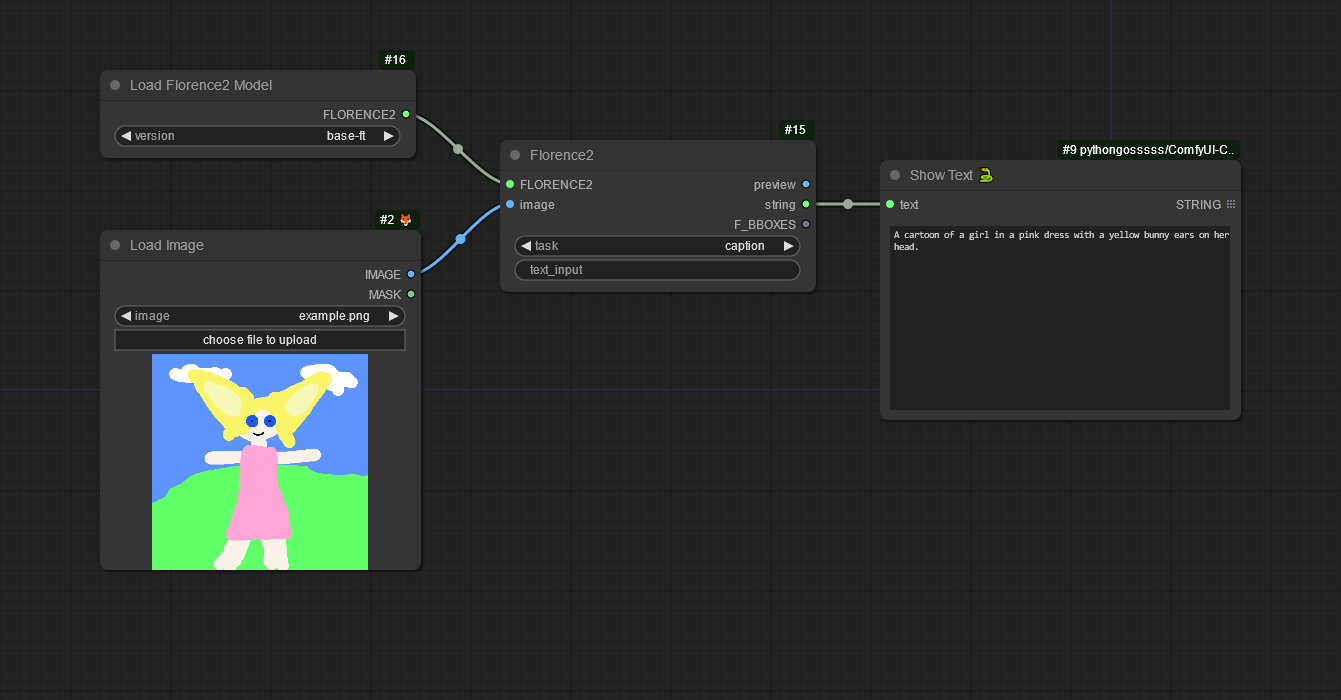Click the Load Florence2 Model title
1341x700 pixels.
(x=201, y=85)
